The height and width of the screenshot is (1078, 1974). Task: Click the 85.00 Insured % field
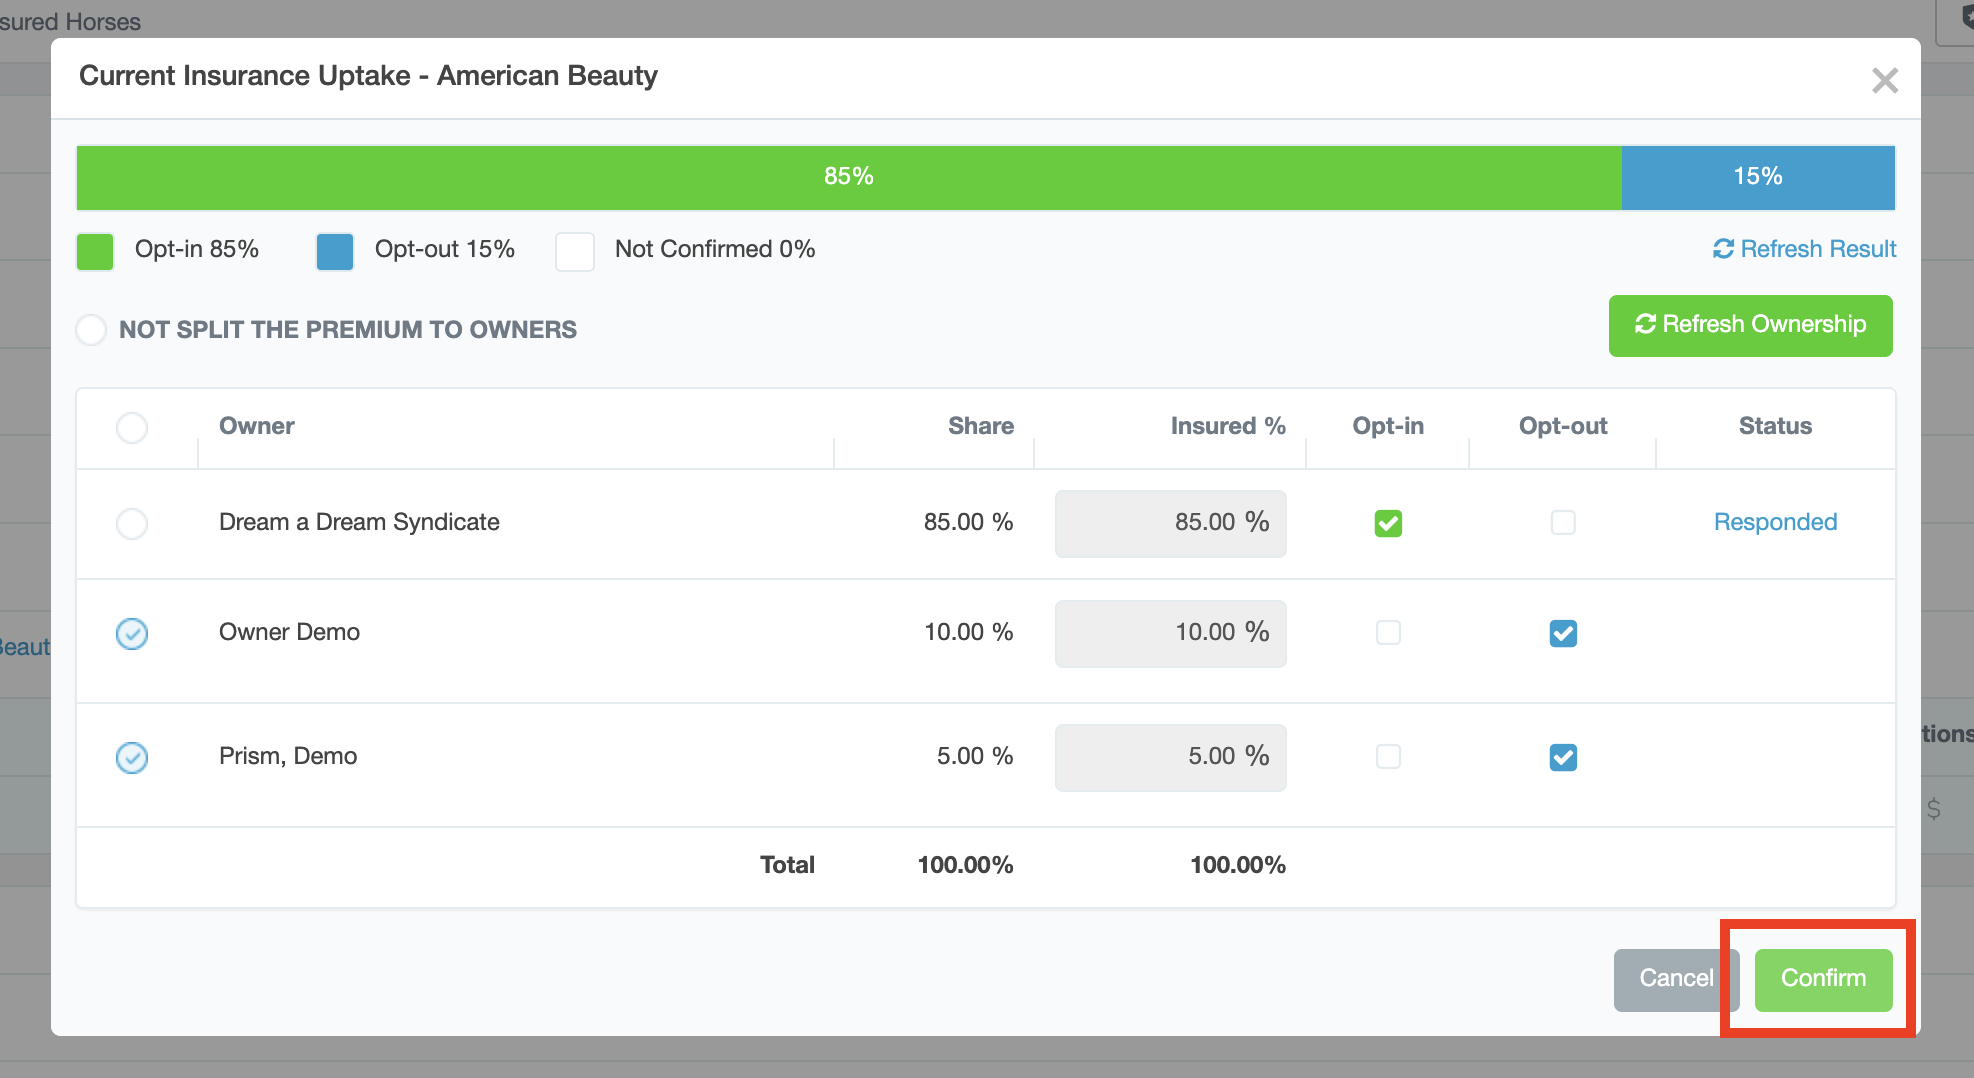click(1169, 523)
